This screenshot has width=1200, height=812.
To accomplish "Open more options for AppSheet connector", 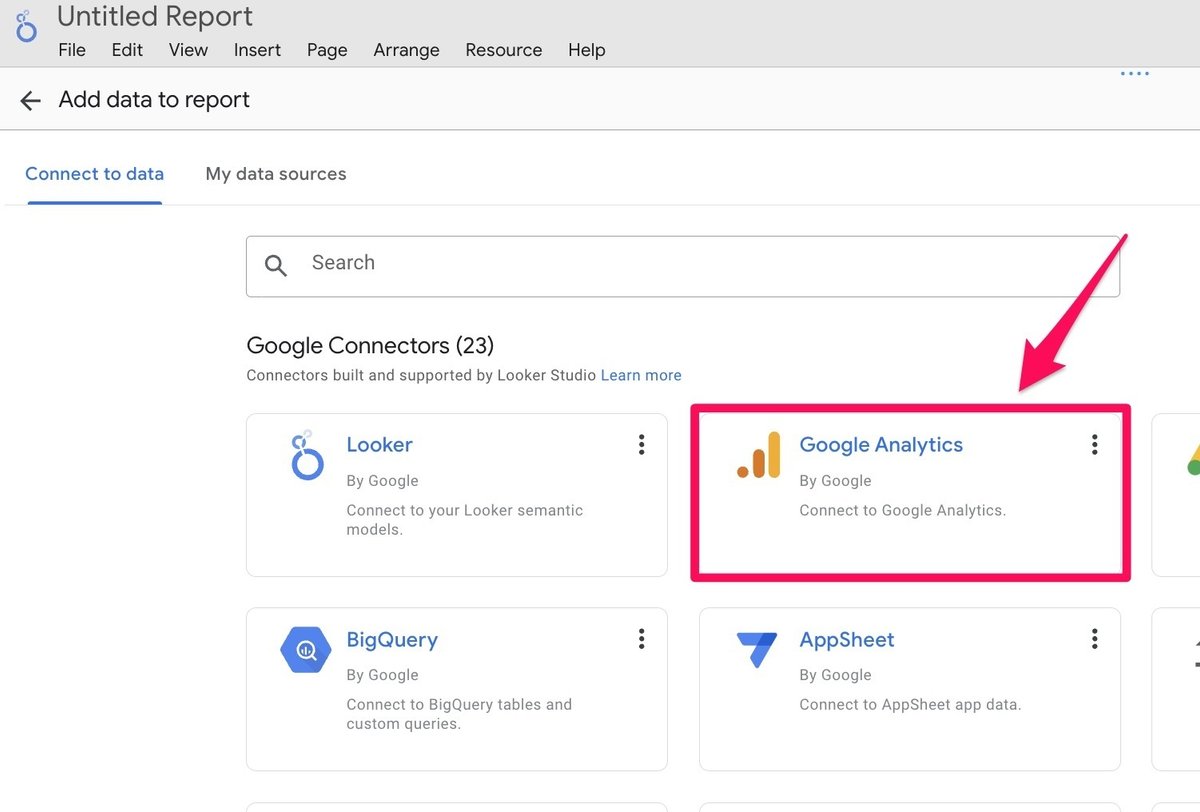I will [1094, 639].
